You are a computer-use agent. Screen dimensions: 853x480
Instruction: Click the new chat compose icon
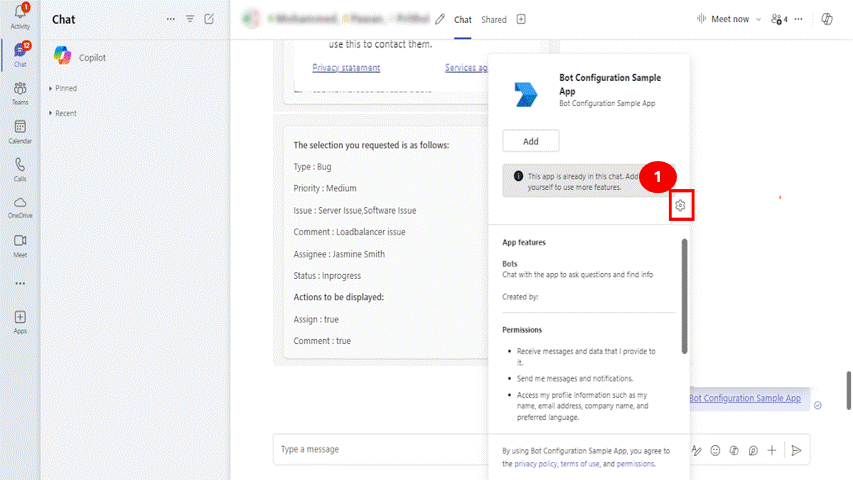pyautogui.click(x=209, y=19)
